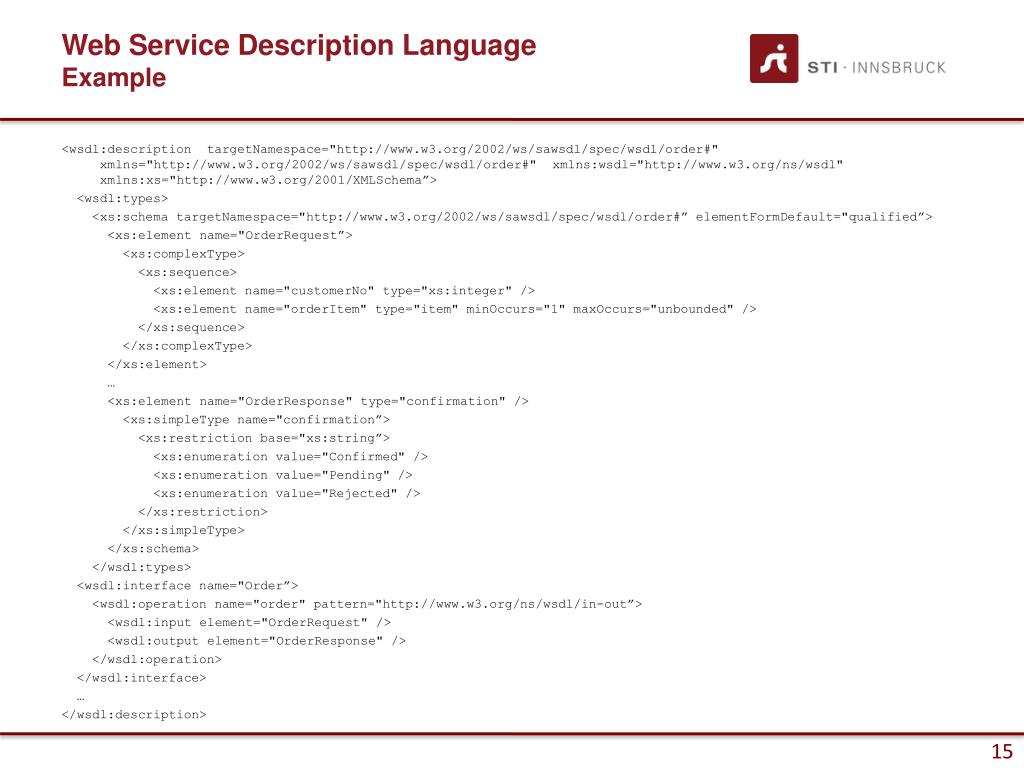Click the orderItem element line

click(x=455, y=309)
